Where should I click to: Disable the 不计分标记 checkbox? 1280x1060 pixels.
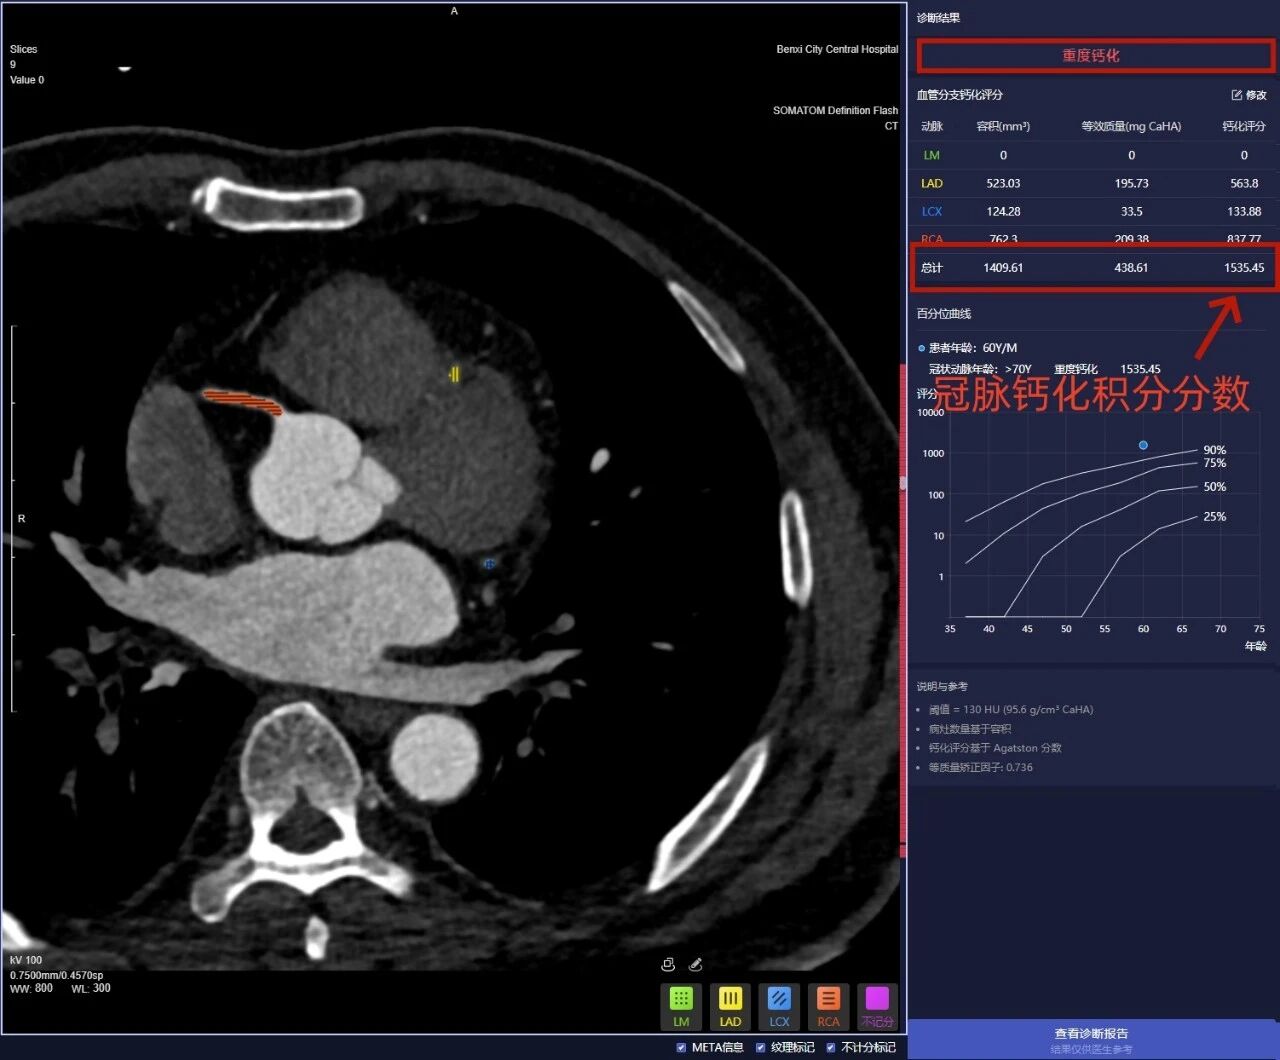coord(831,1047)
